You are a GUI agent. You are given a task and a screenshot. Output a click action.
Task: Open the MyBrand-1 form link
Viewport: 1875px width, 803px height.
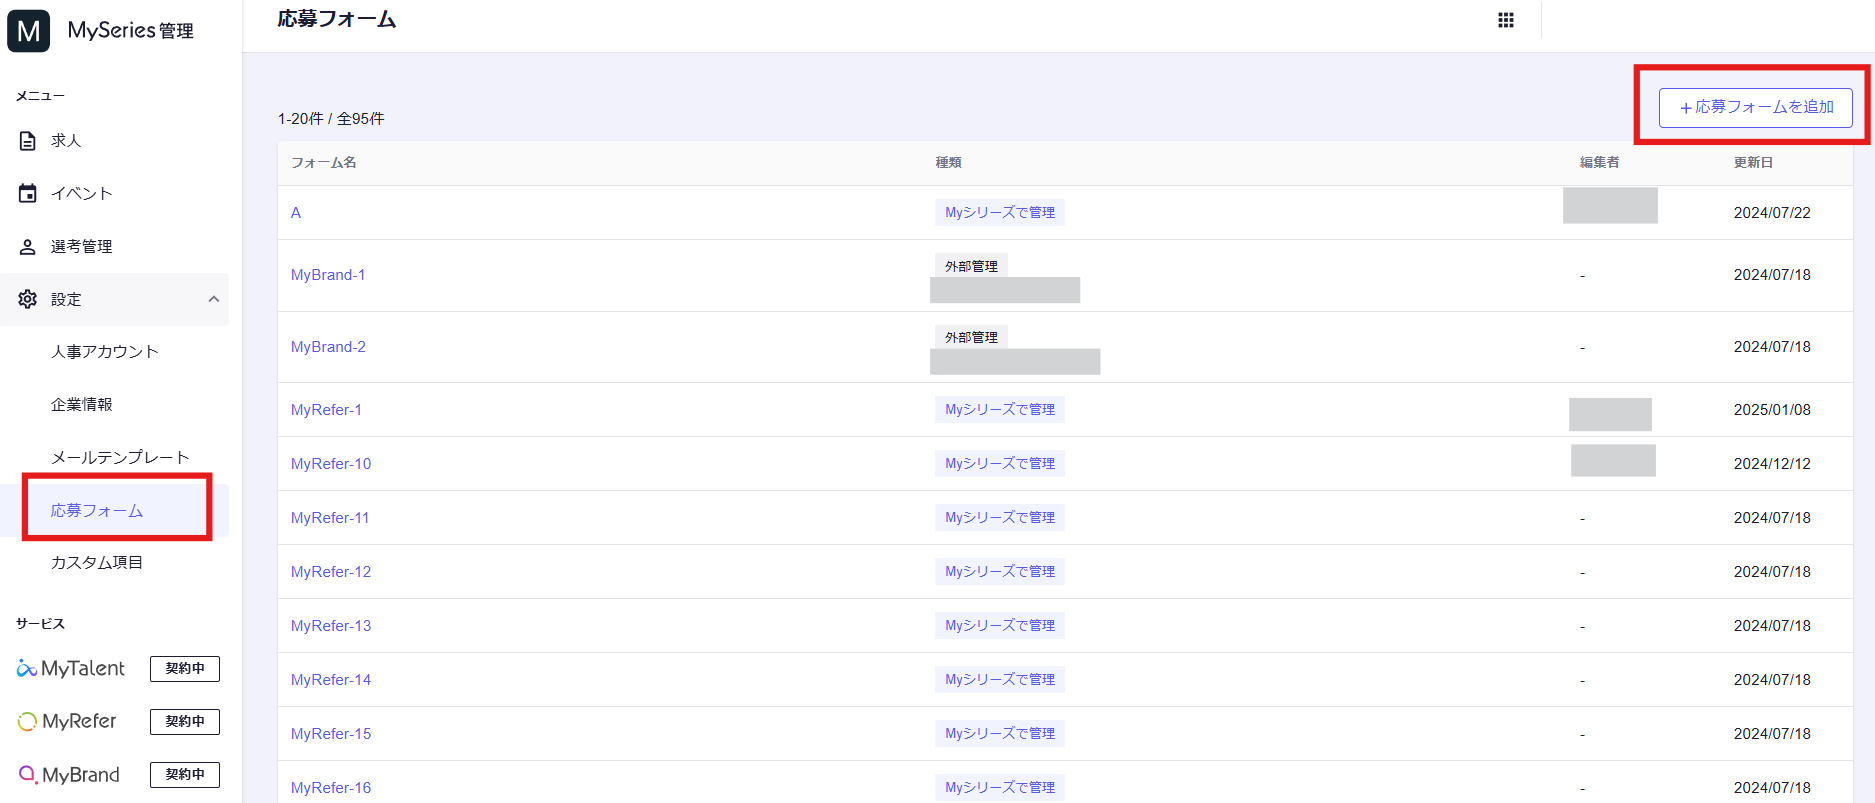(328, 275)
